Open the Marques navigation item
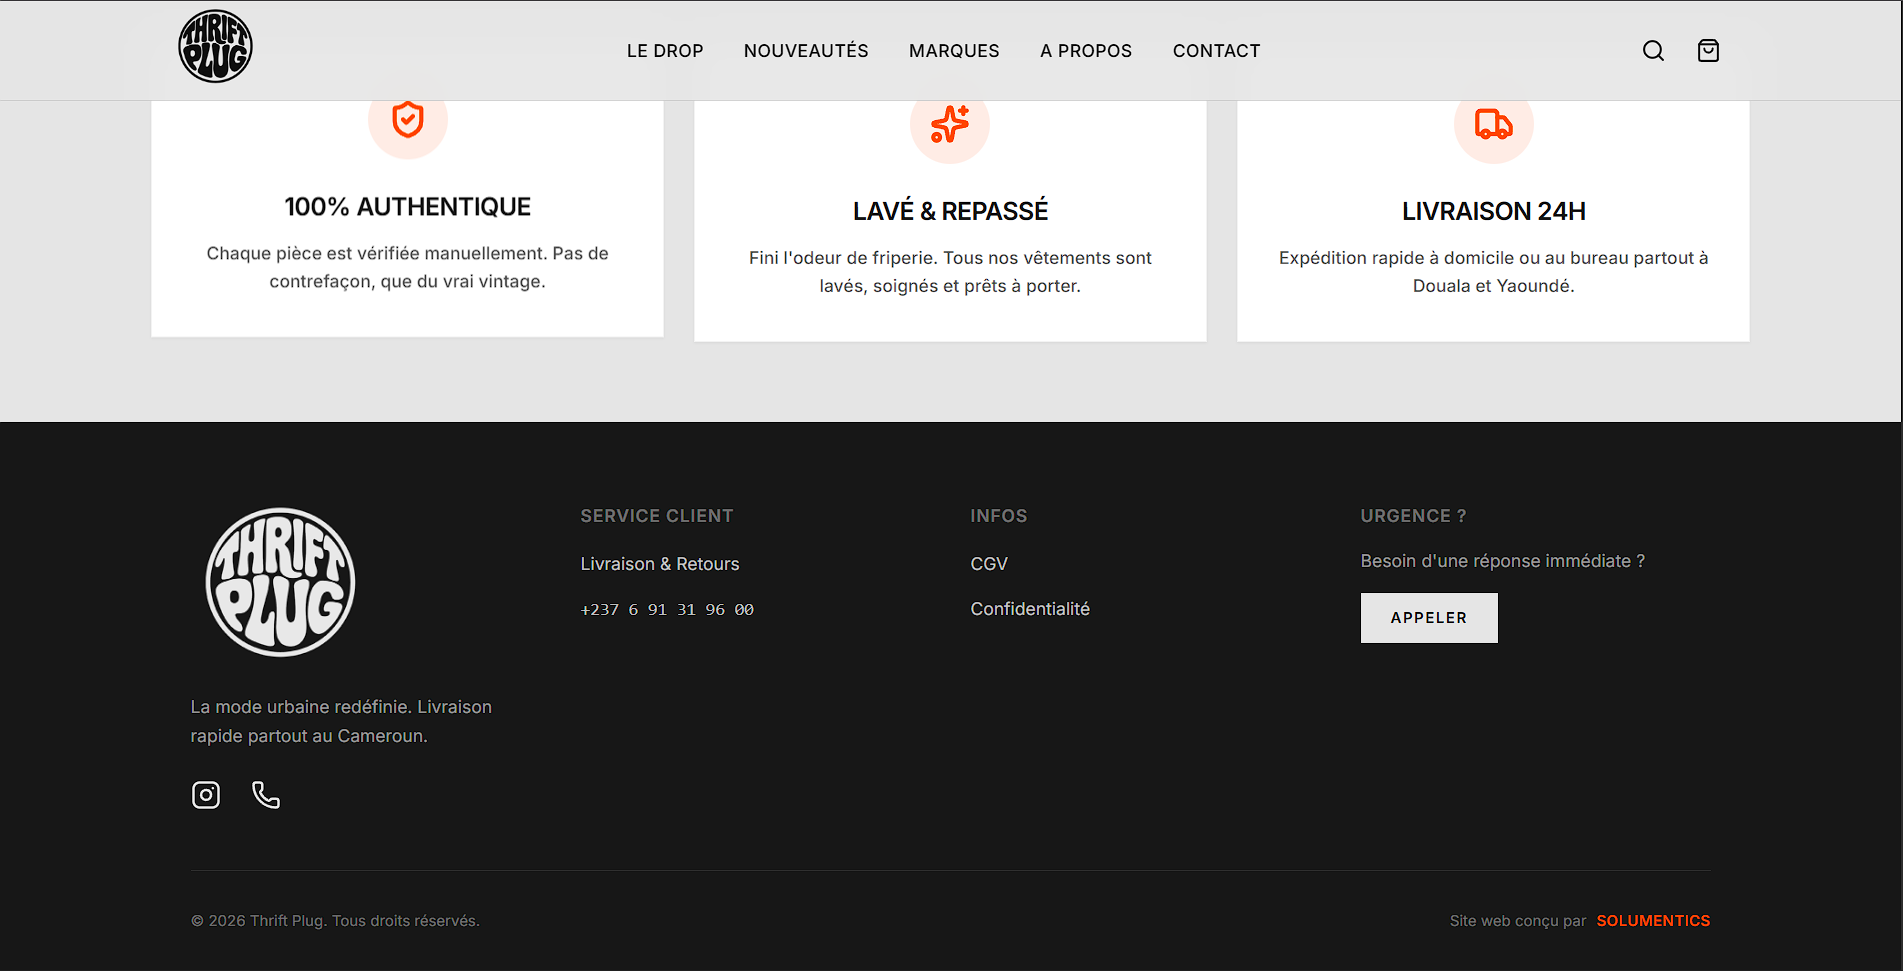 pyautogui.click(x=954, y=51)
